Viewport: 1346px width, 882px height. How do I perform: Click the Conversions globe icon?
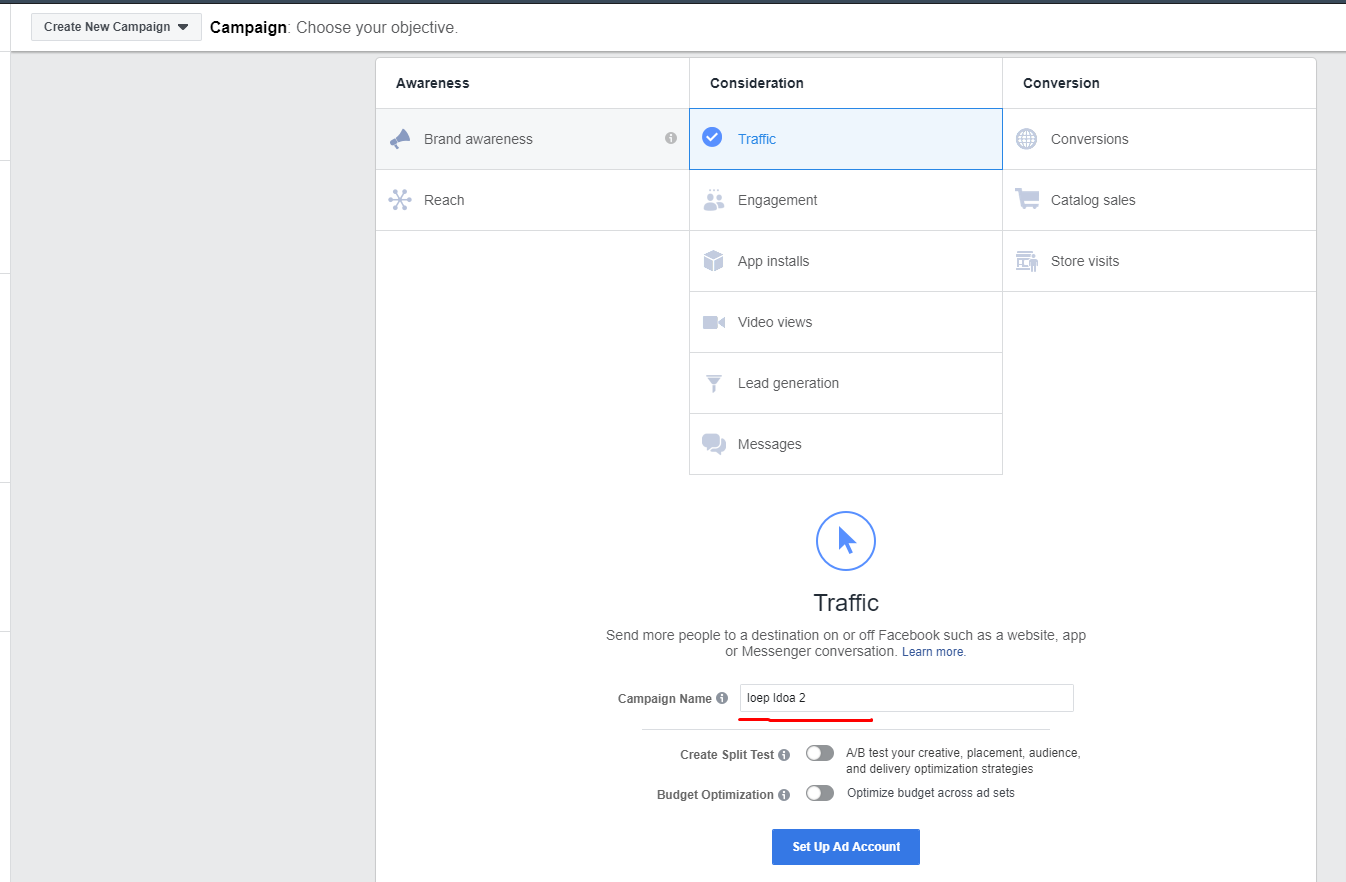pyautogui.click(x=1026, y=139)
